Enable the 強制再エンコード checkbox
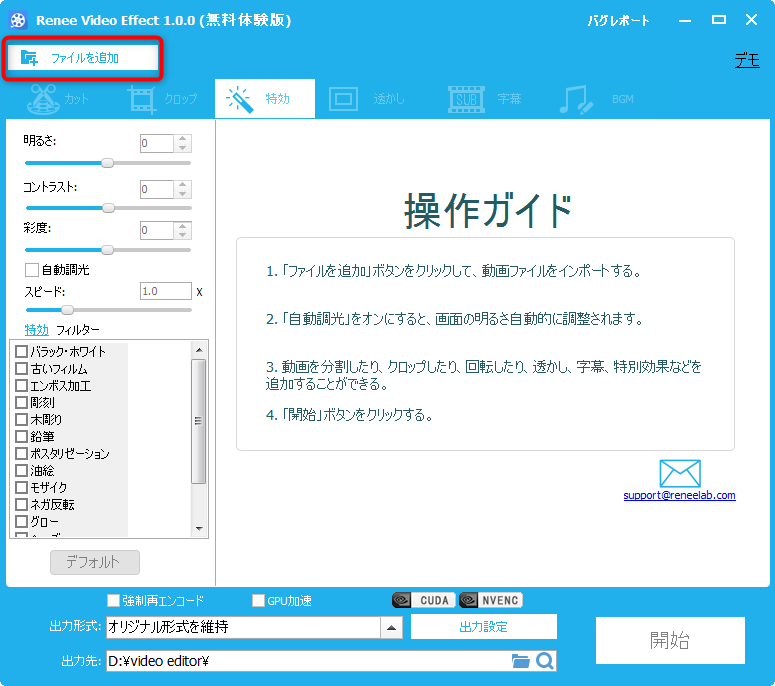Image resolution: width=775 pixels, height=686 pixels. click(x=114, y=600)
